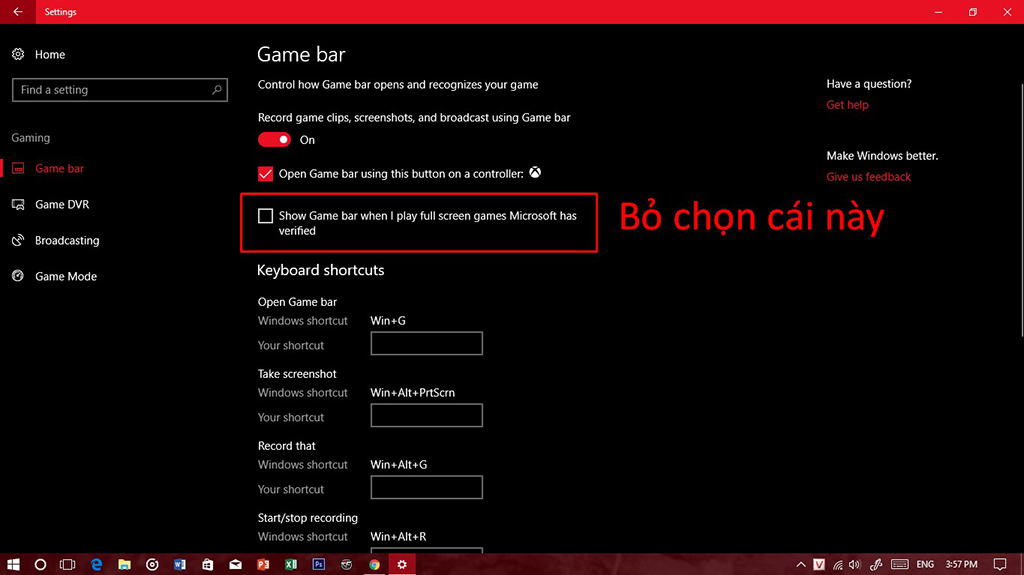1024x575 pixels.
Task: Click the Get help link
Action: (847, 105)
